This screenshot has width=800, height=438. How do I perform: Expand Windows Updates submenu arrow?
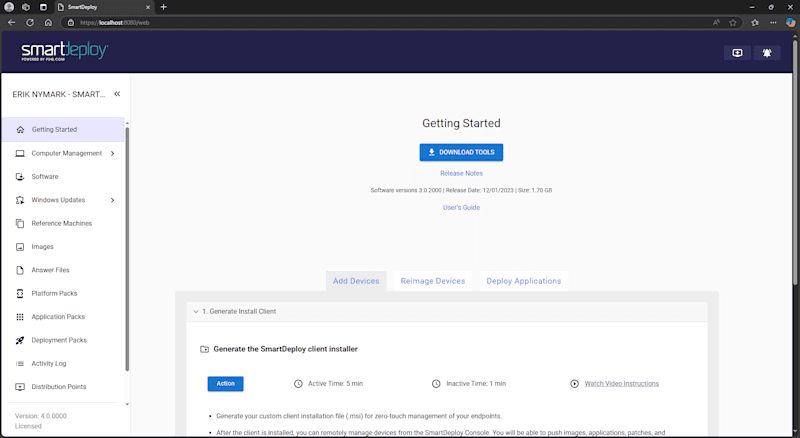click(112, 200)
